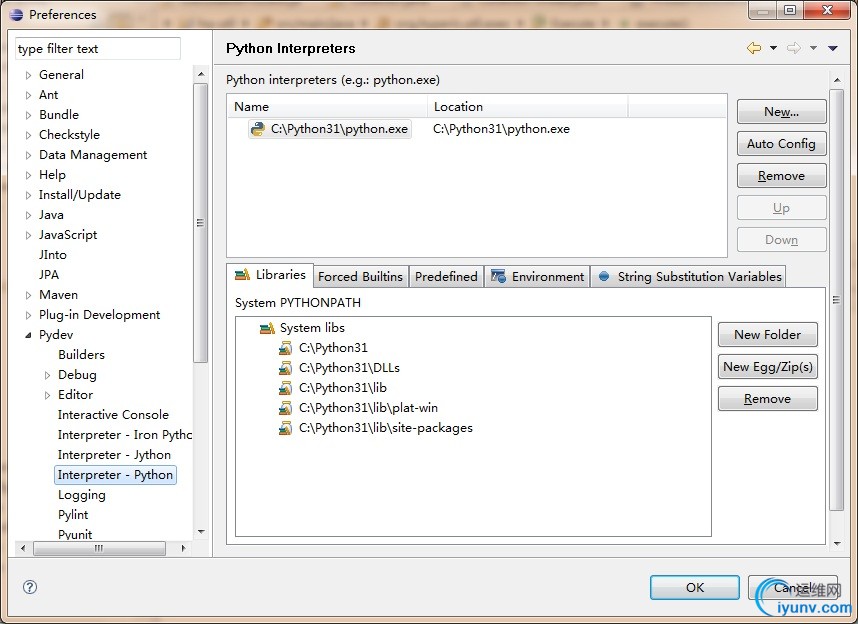Expand the Checkstyle tree node

pyautogui.click(x=28, y=135)
